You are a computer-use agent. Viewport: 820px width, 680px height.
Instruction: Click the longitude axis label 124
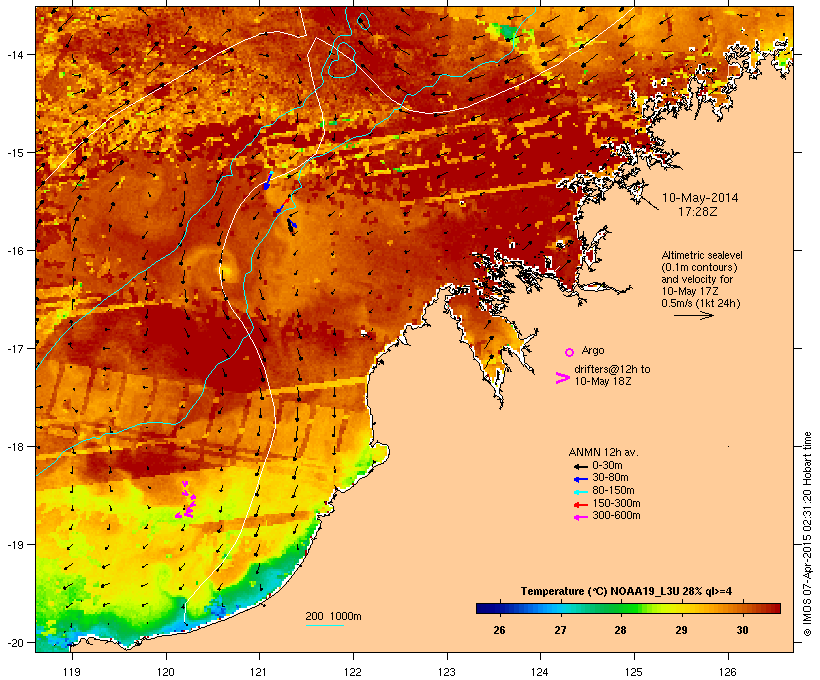click(540, 672)
